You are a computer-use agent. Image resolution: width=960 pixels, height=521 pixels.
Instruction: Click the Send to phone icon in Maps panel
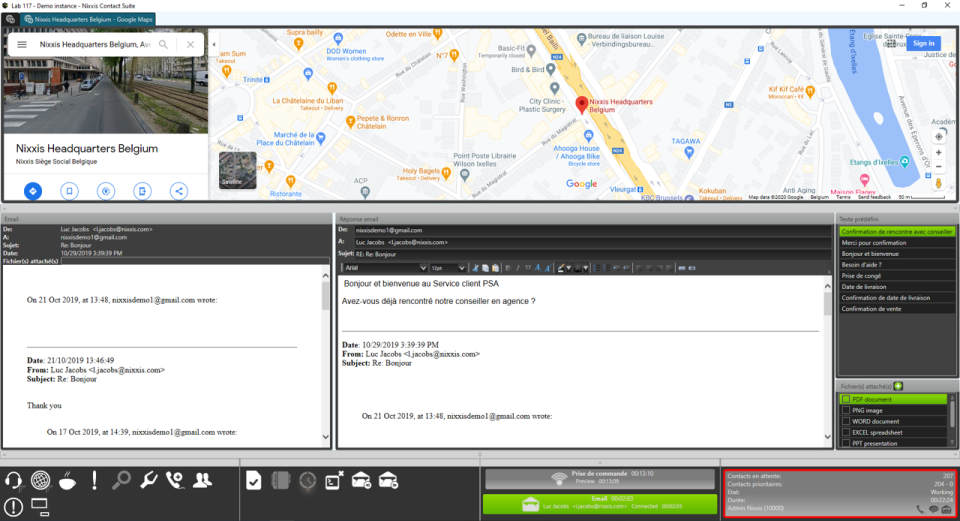[x=142, y=191]
